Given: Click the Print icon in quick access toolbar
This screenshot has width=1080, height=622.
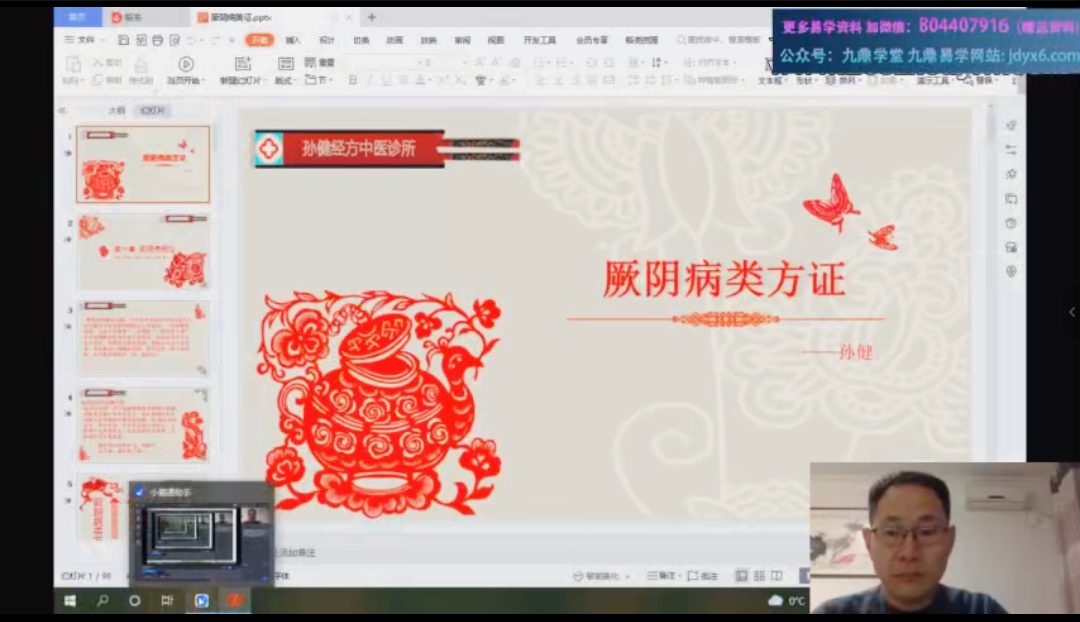Looking at the screenshot, I should [x=157, y=40].
